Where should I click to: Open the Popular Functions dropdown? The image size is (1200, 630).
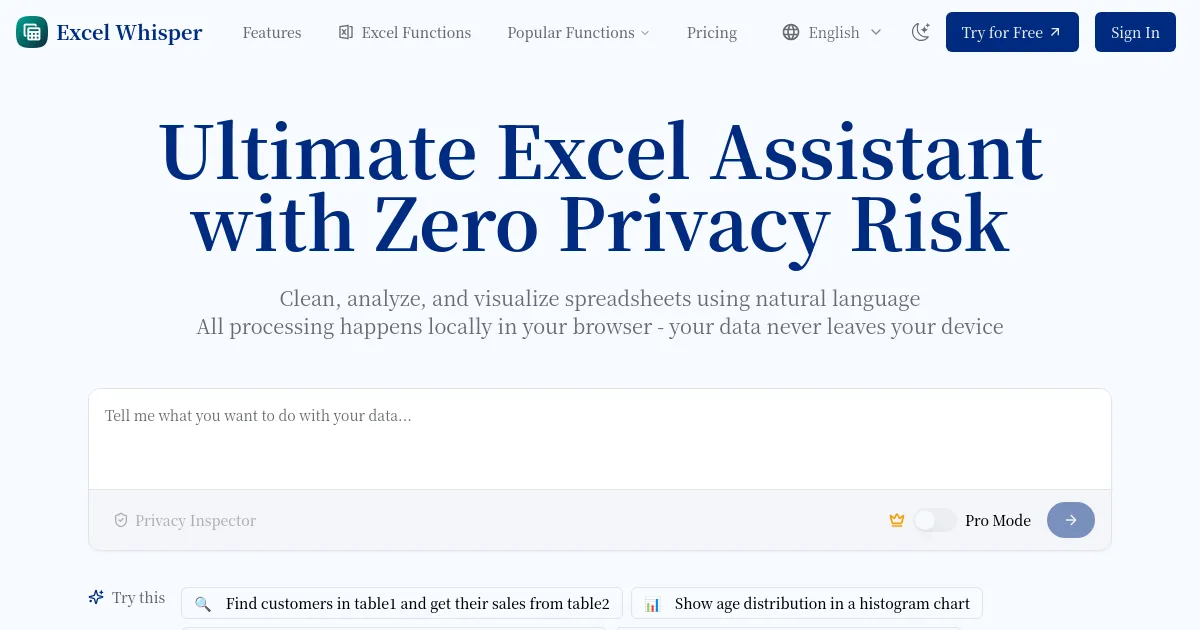[x=578, y=32]
